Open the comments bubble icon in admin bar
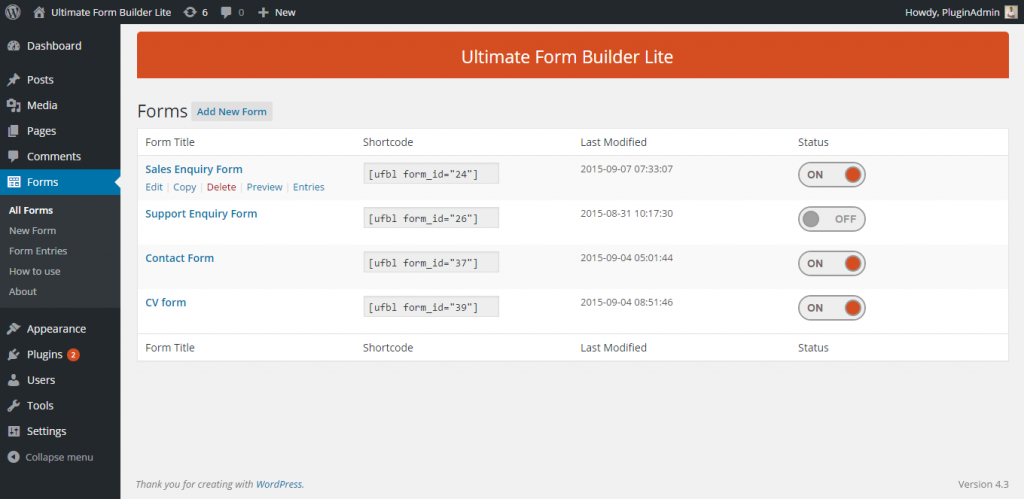Image resolution: width=1024 pixels, height=499 pixels. [x=227, y=12]
